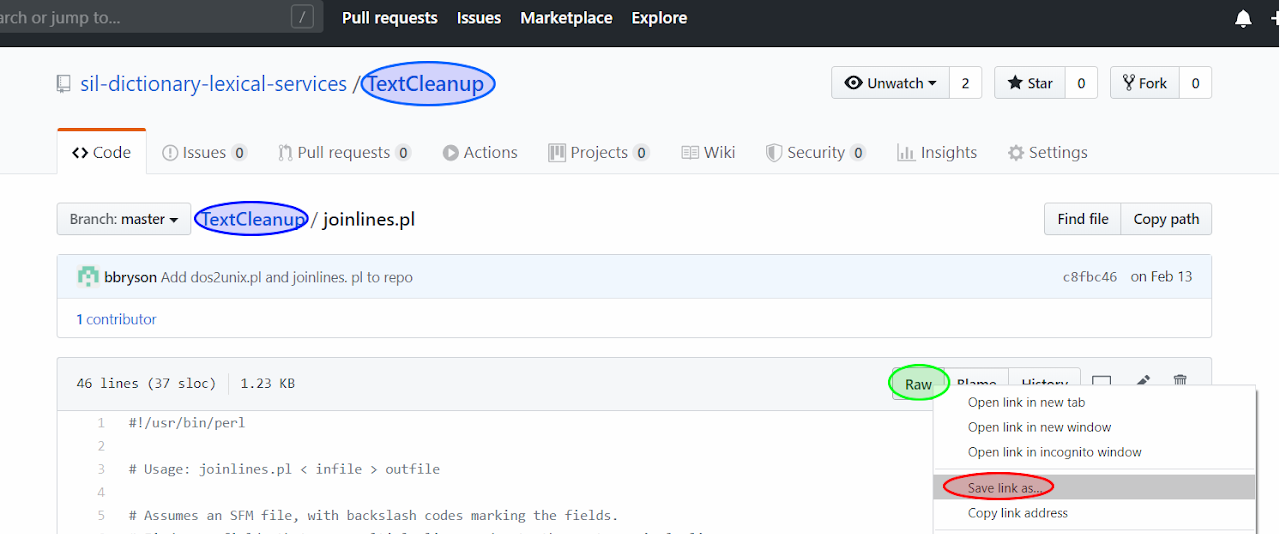Click the repository icon before the owner name
1280x534 pixels.
[x=64, y=84]
